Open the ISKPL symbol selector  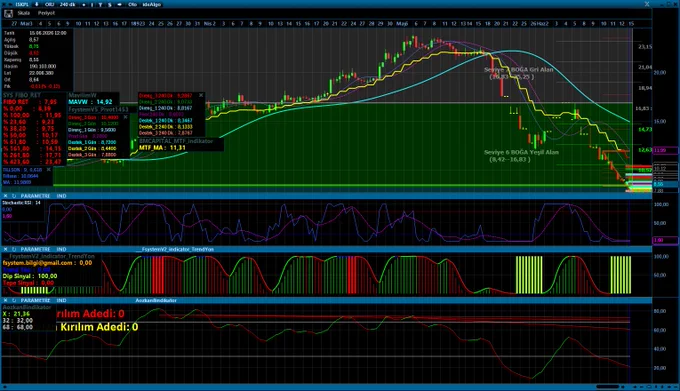click(22, 4)
